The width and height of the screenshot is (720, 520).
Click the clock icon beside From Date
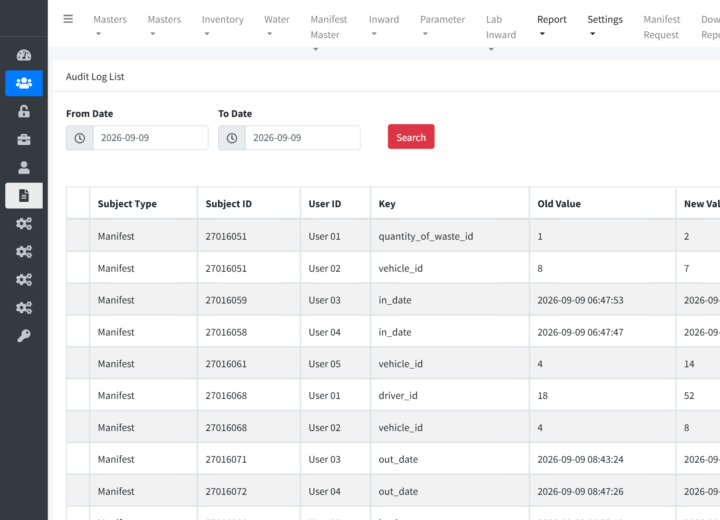click(x=80, y=138)
